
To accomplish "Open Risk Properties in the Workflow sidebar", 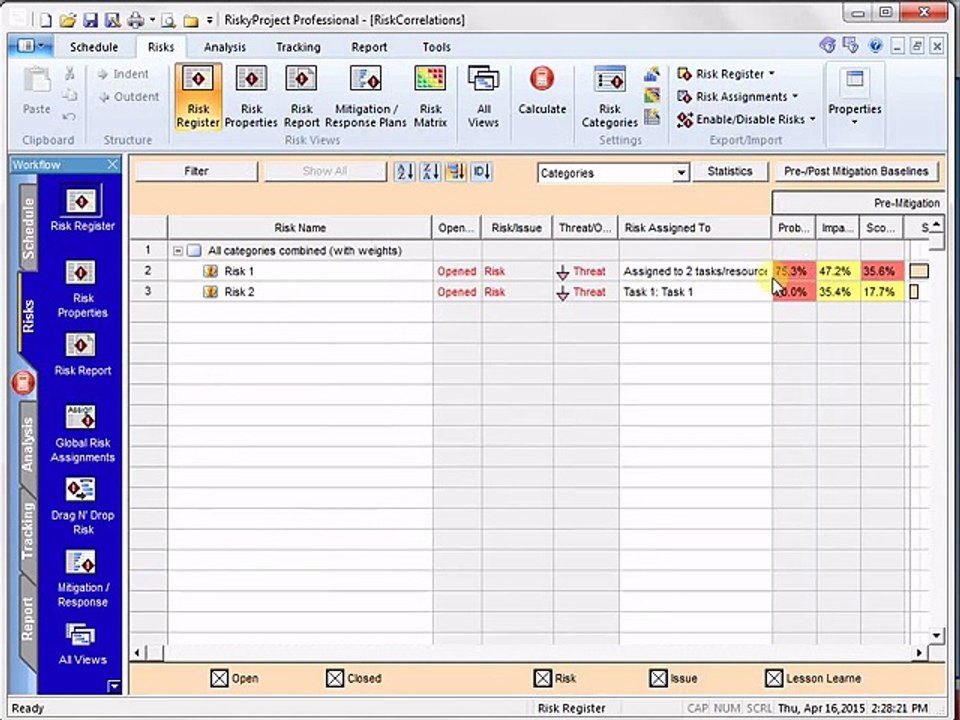I will [x=83, y=289].
